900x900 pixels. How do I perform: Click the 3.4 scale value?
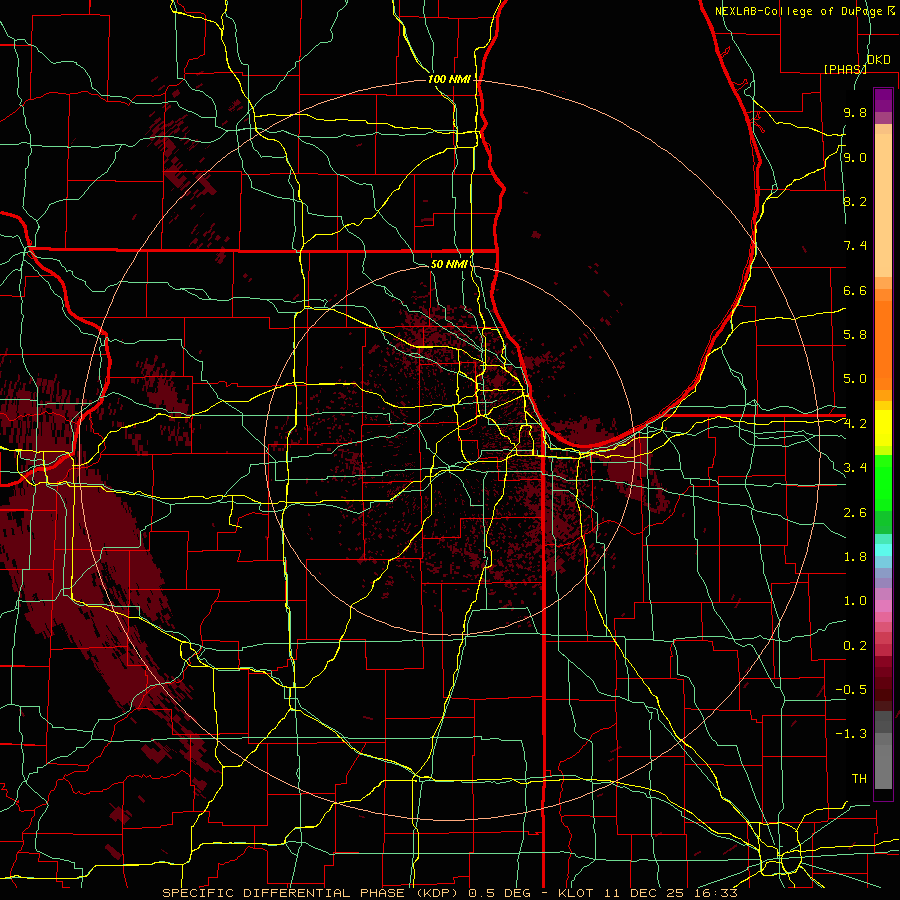[855, 468]
